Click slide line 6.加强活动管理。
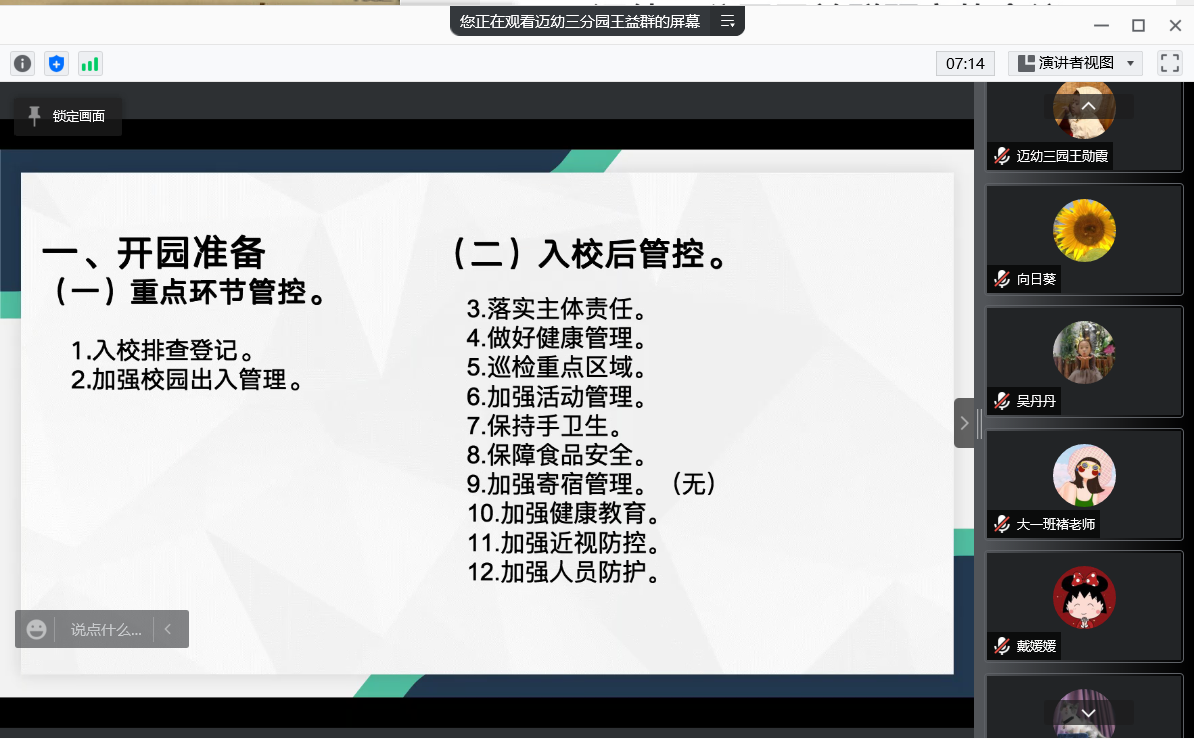Image resolution: width=1194 pixels, height=739 pixels. pyautogui.click(x=557, y=397)
